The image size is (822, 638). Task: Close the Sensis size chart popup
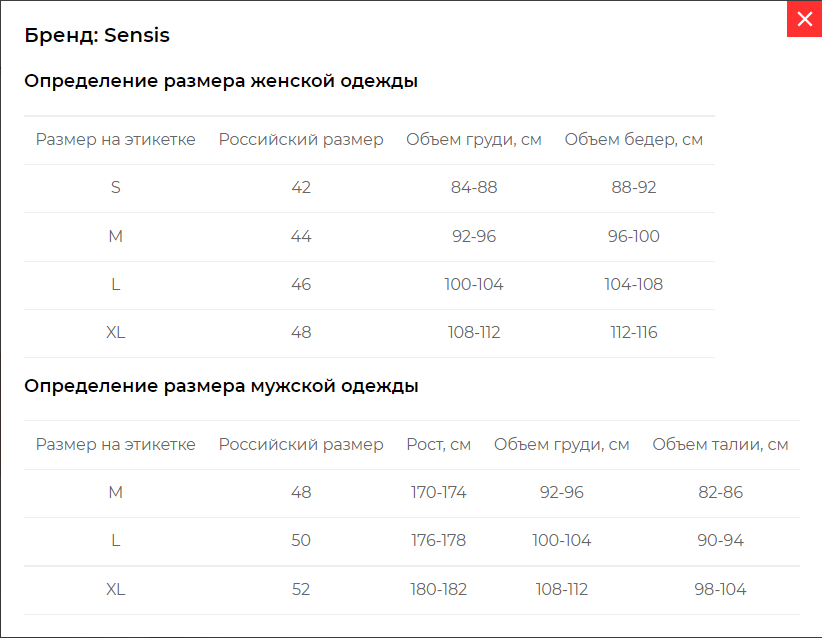coord(804,19)
